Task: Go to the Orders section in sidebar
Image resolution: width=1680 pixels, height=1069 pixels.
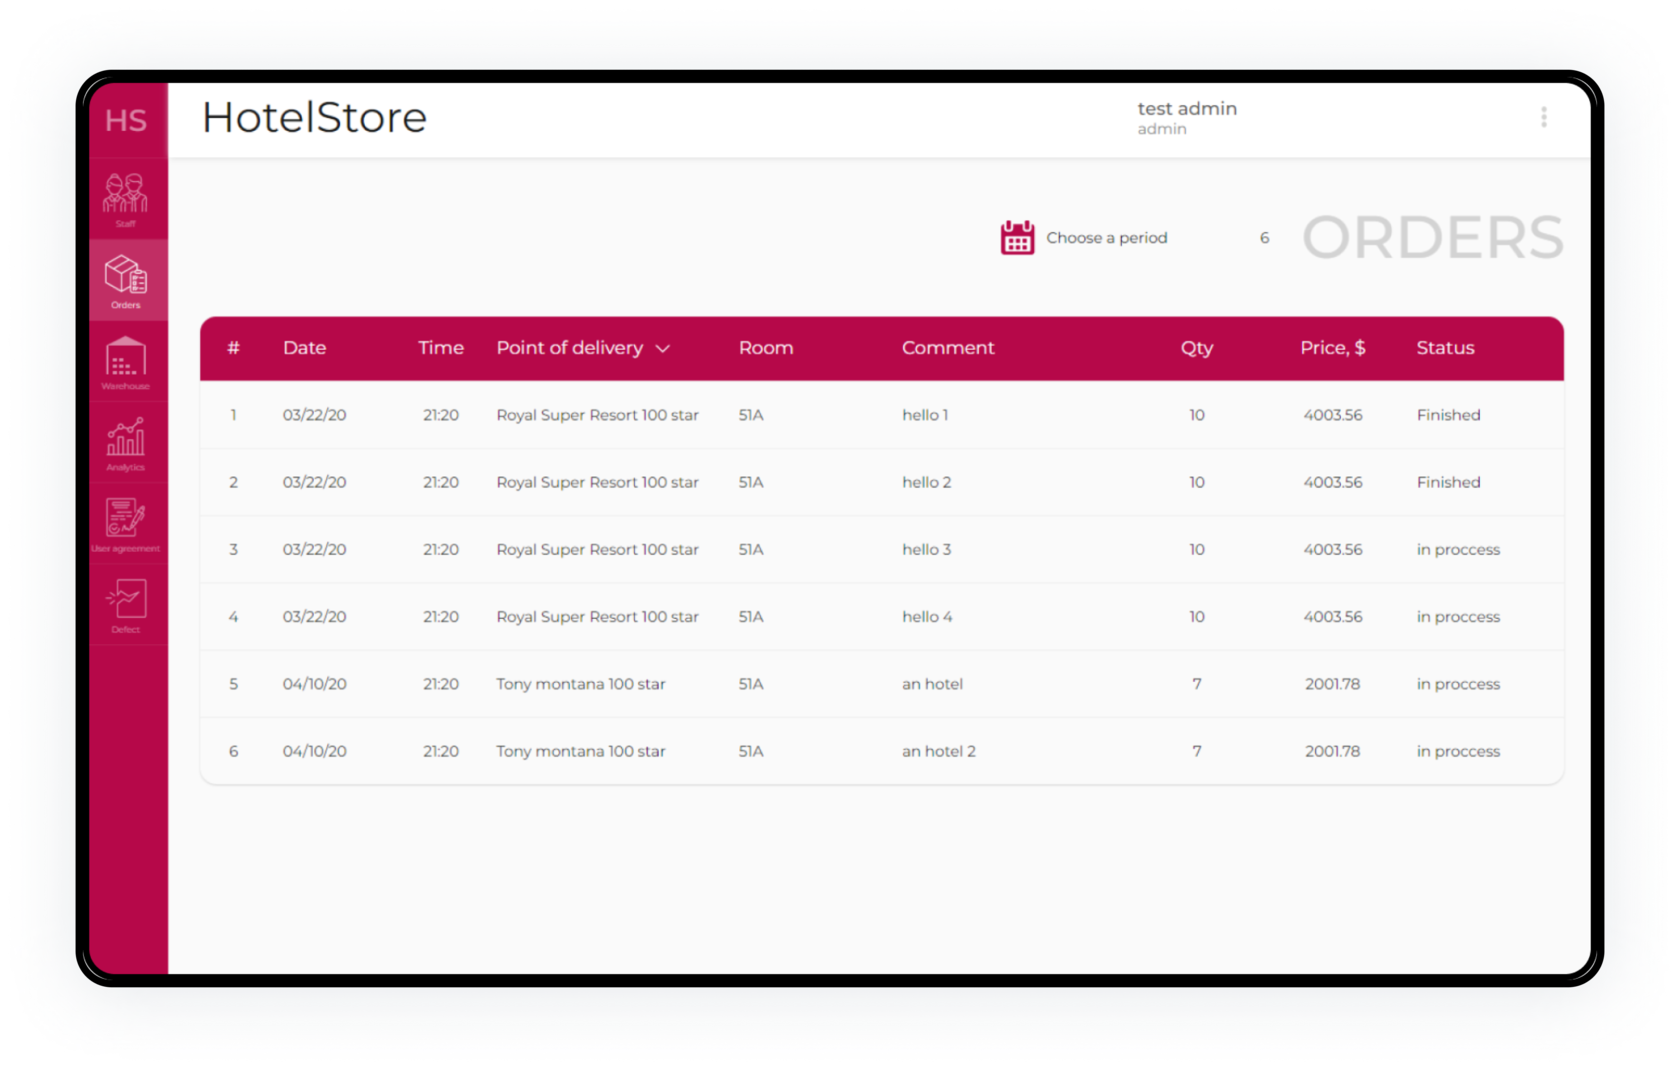Action: 126,281
